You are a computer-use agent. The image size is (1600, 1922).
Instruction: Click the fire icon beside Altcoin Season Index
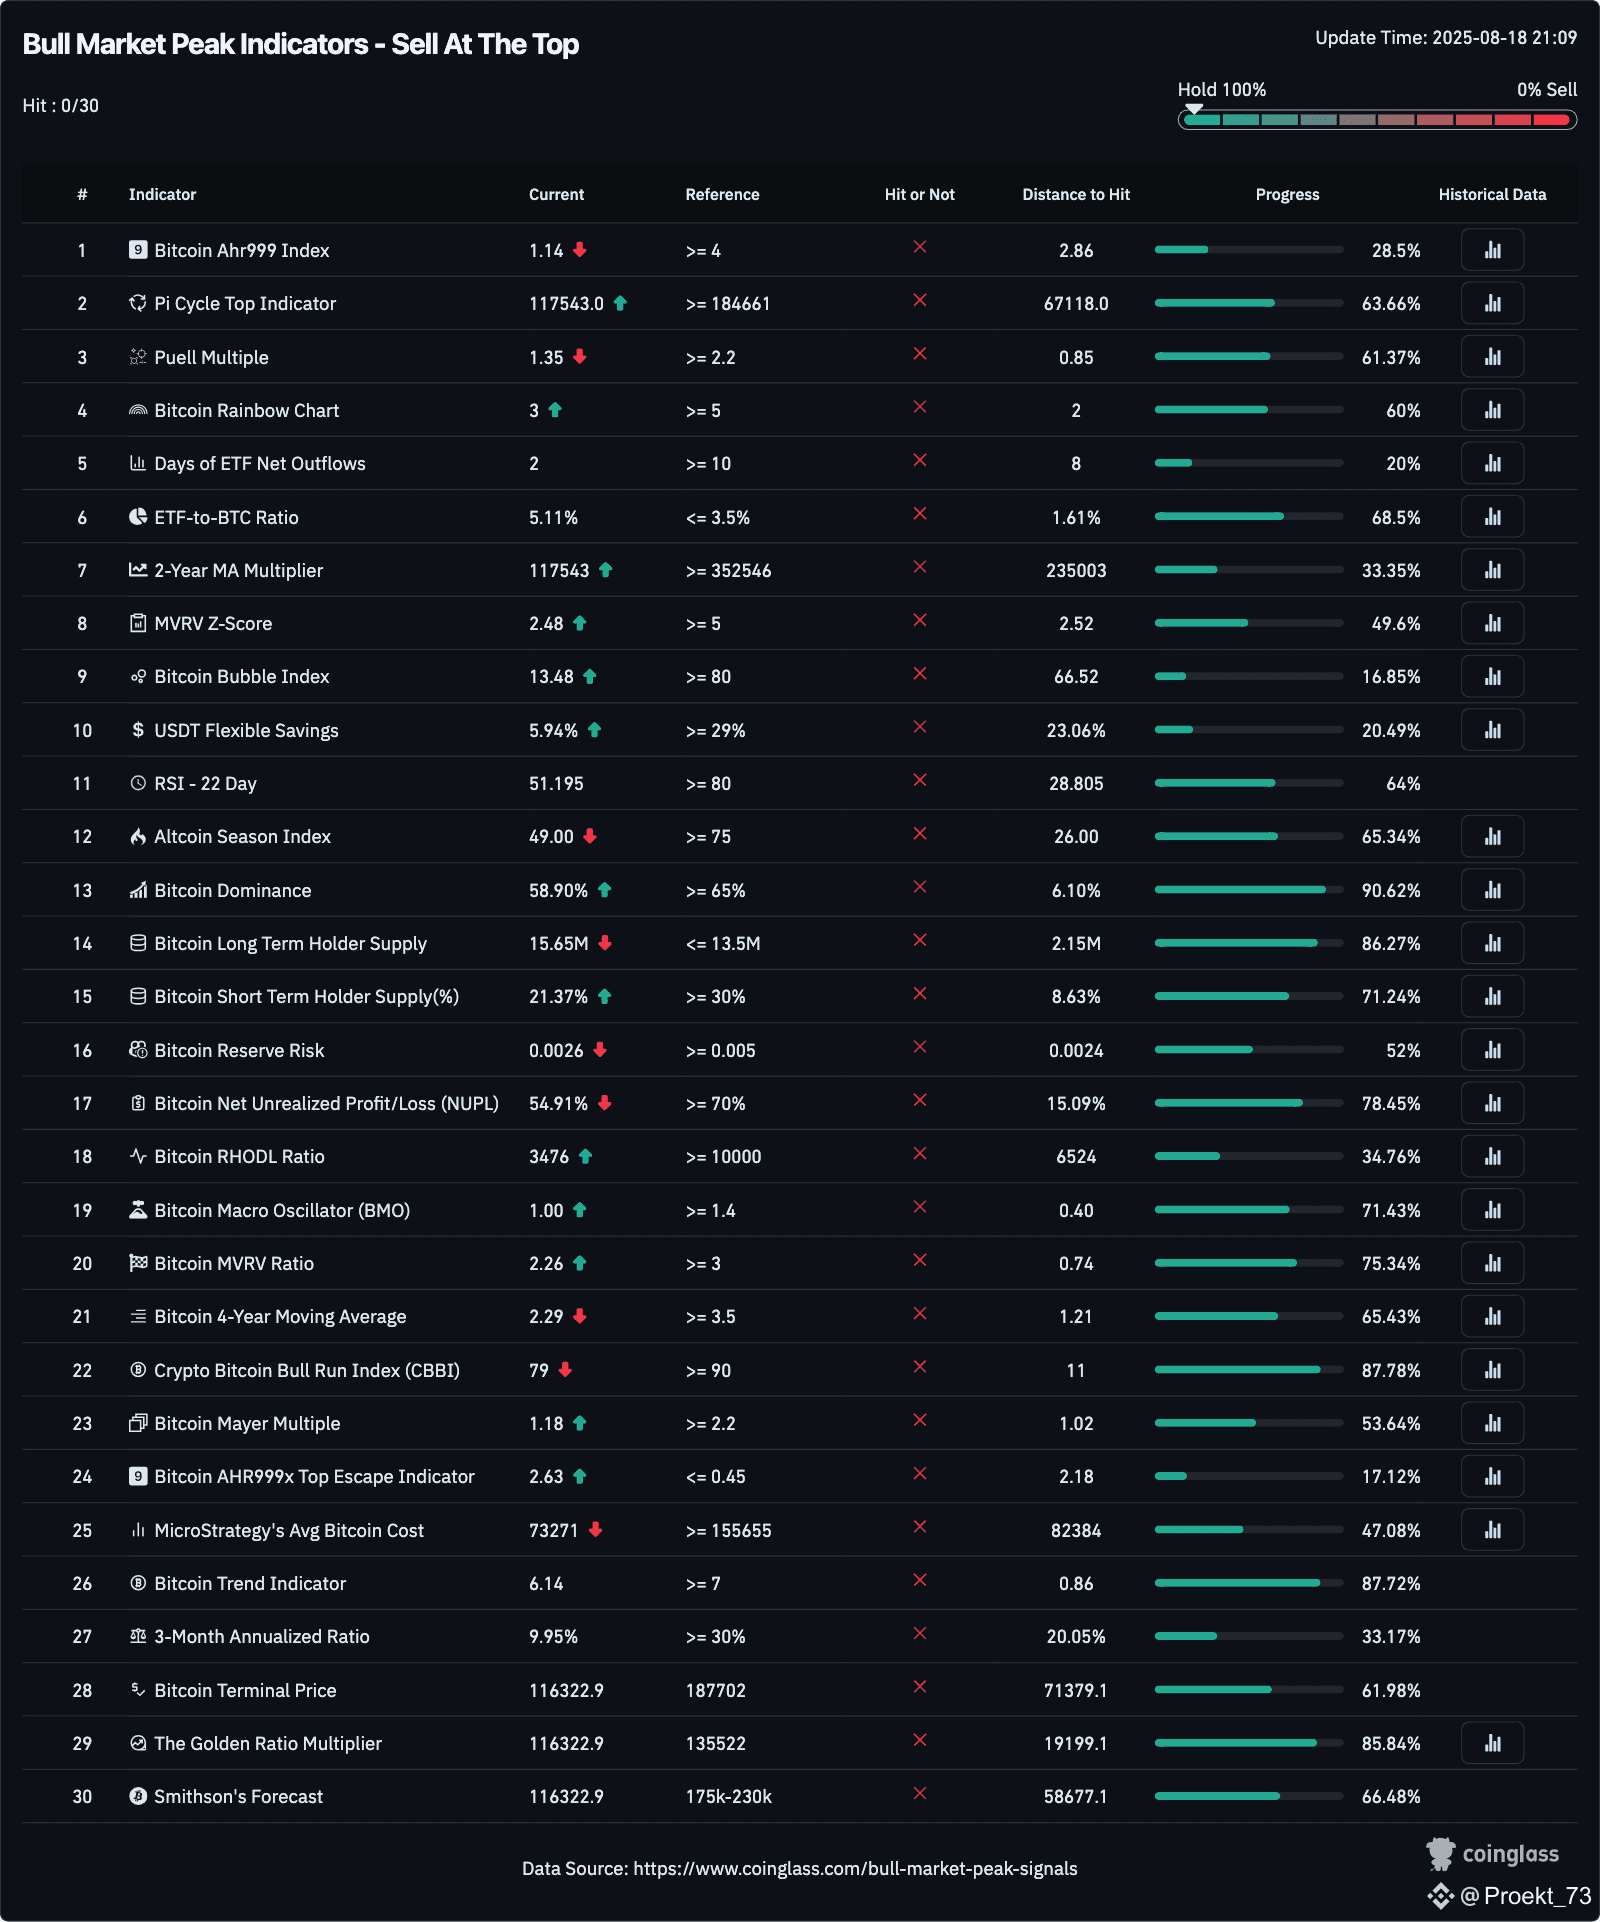[139, 836]
